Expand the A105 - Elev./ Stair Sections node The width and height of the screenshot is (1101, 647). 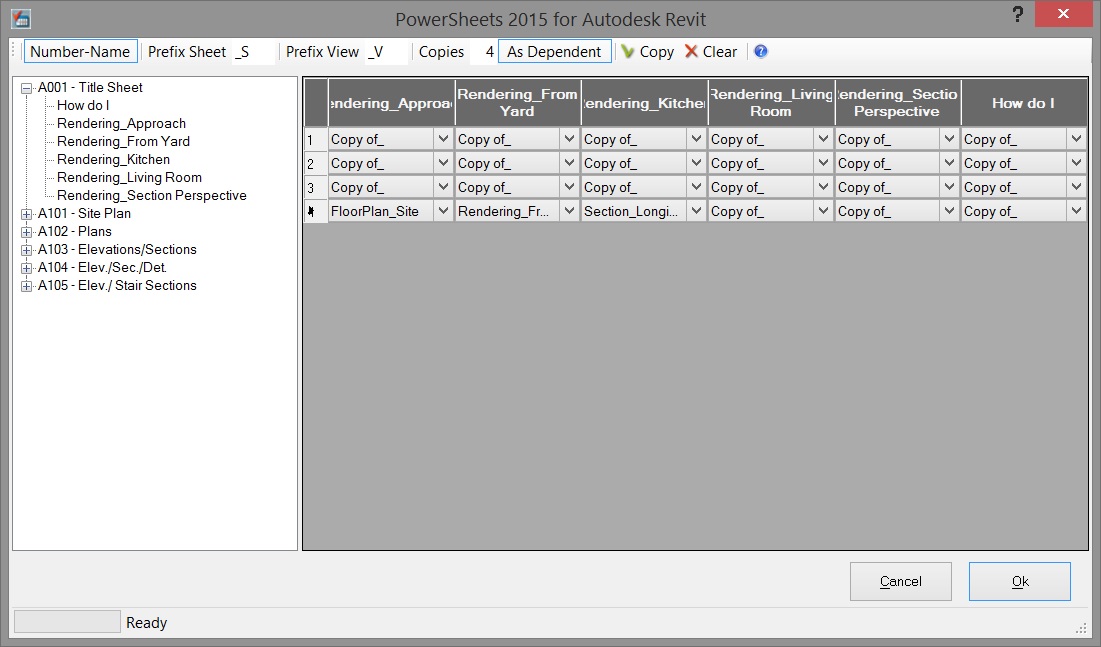tap(27, 287)
